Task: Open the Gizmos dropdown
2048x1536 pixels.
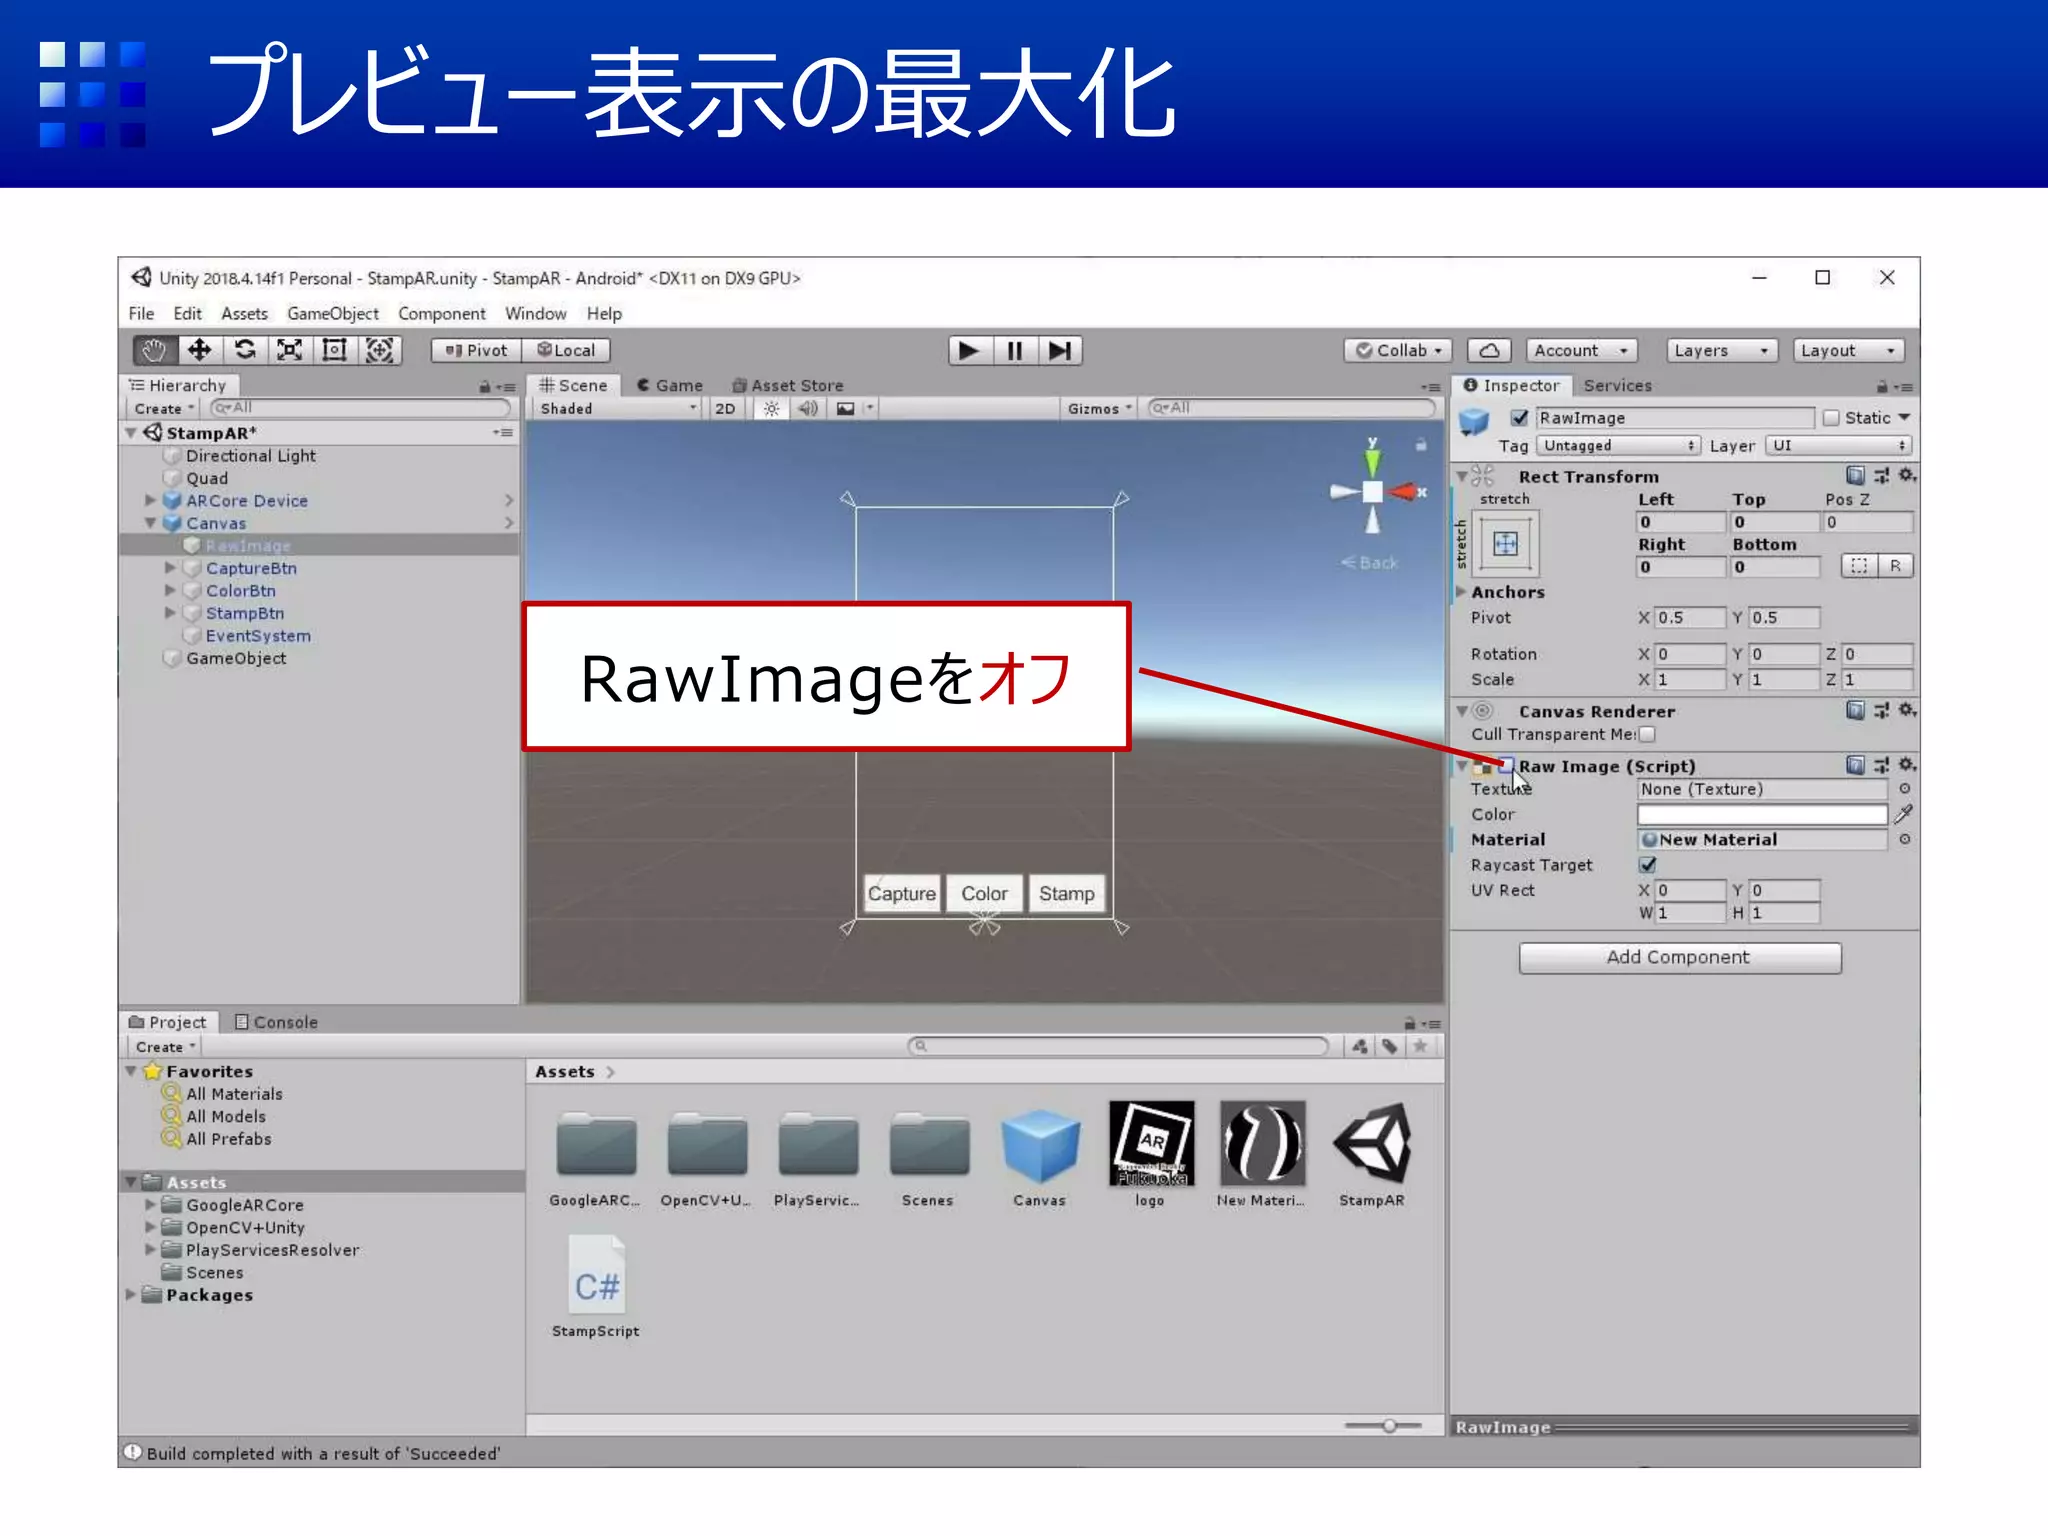Action: tap(1098, 408)
